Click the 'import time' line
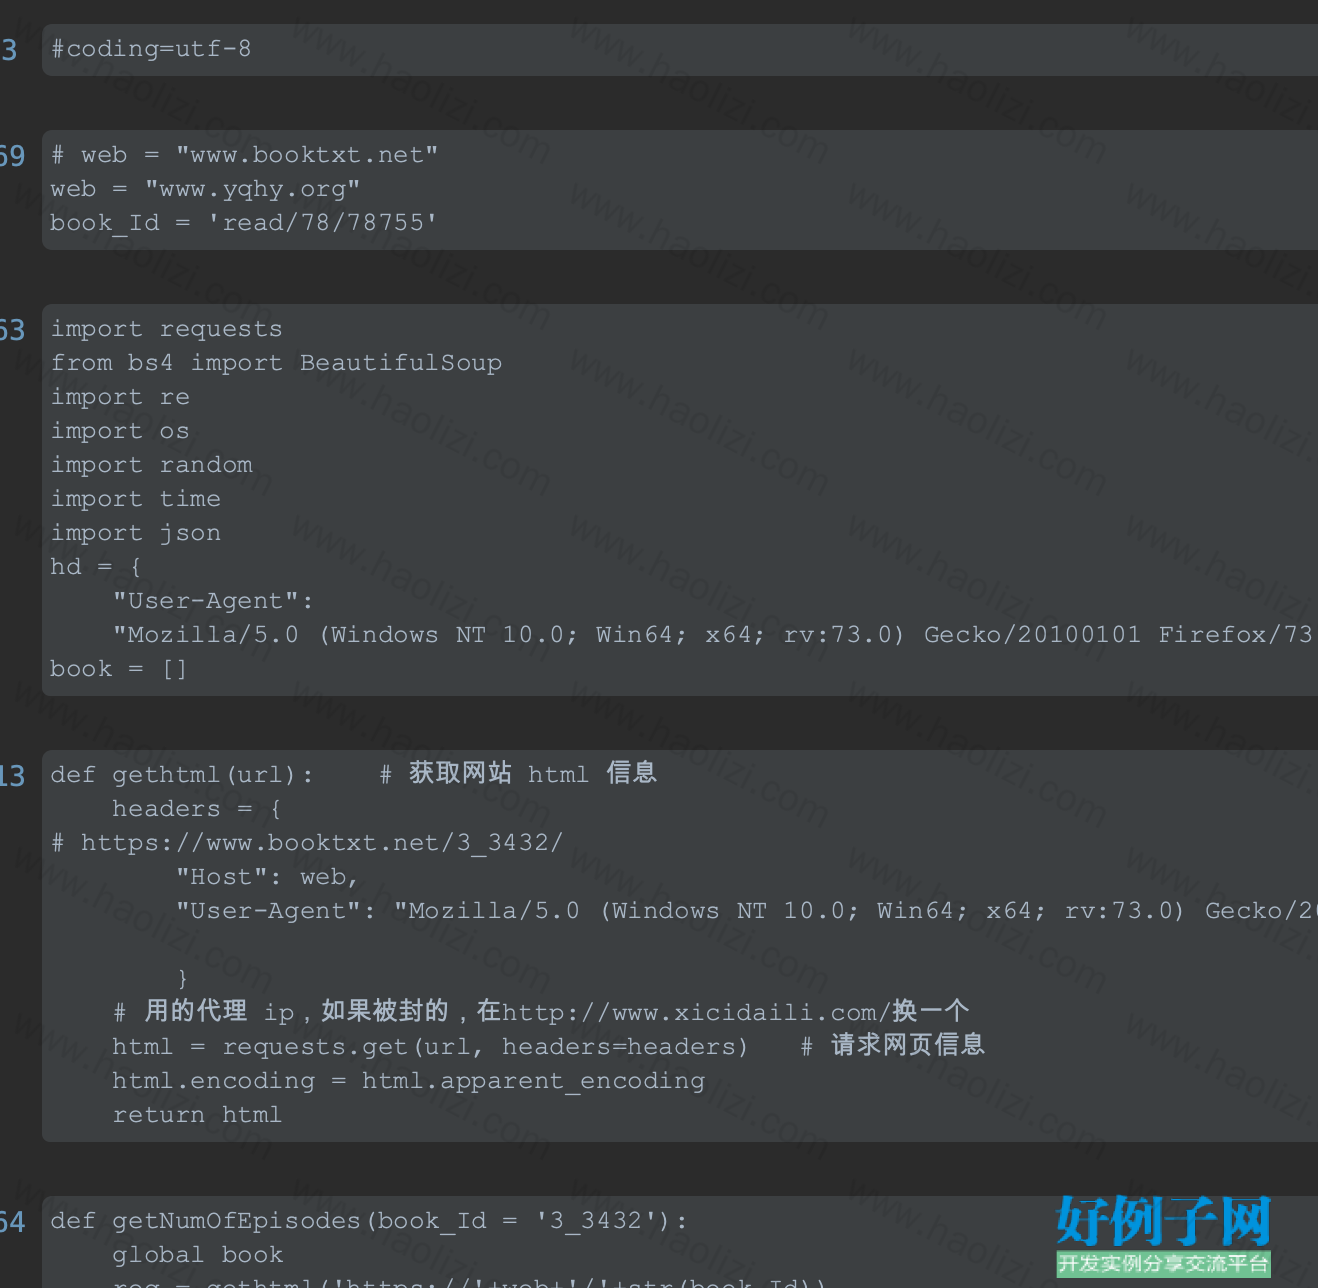This screenshot has height=1288, width=1318. point(135,499)
